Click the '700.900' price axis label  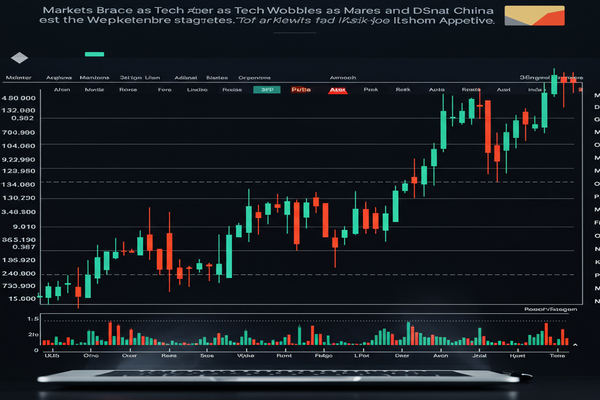[18, 132]
